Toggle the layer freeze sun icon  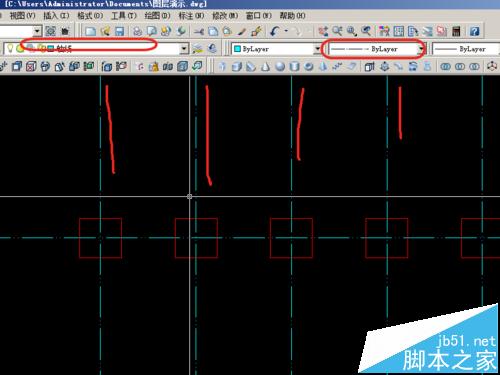(20, 49)
